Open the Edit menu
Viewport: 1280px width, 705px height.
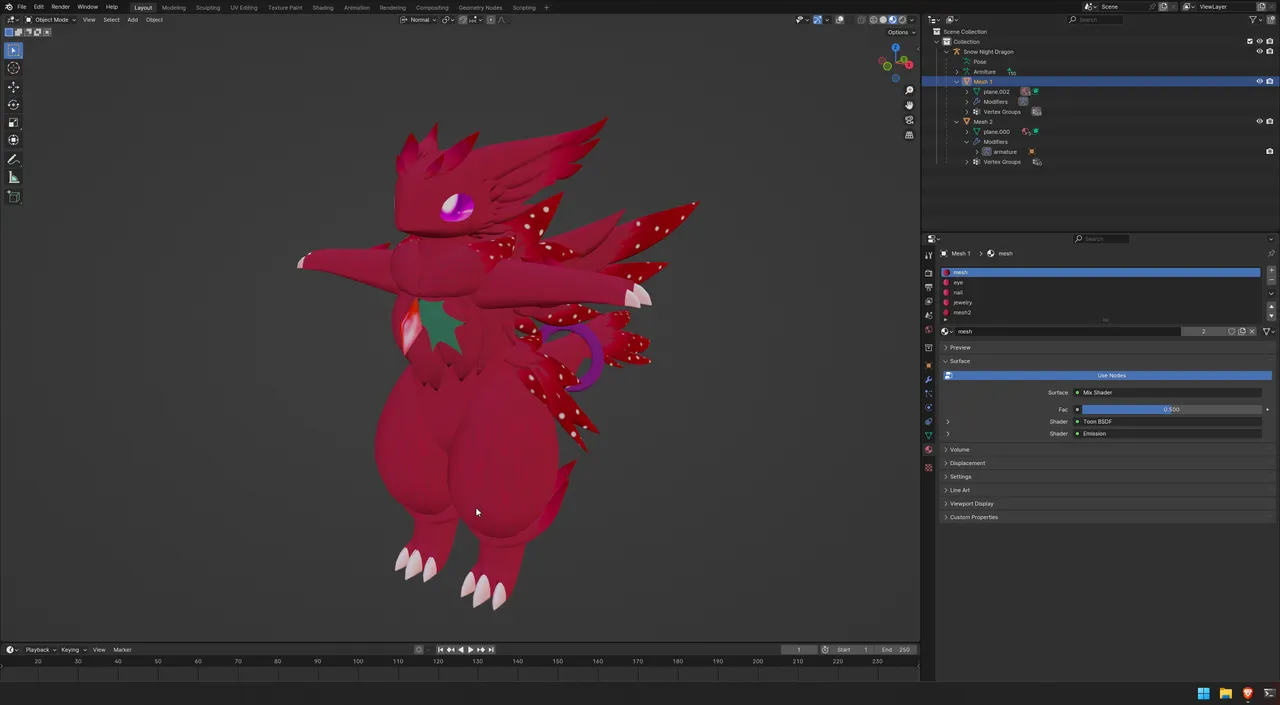38,7
